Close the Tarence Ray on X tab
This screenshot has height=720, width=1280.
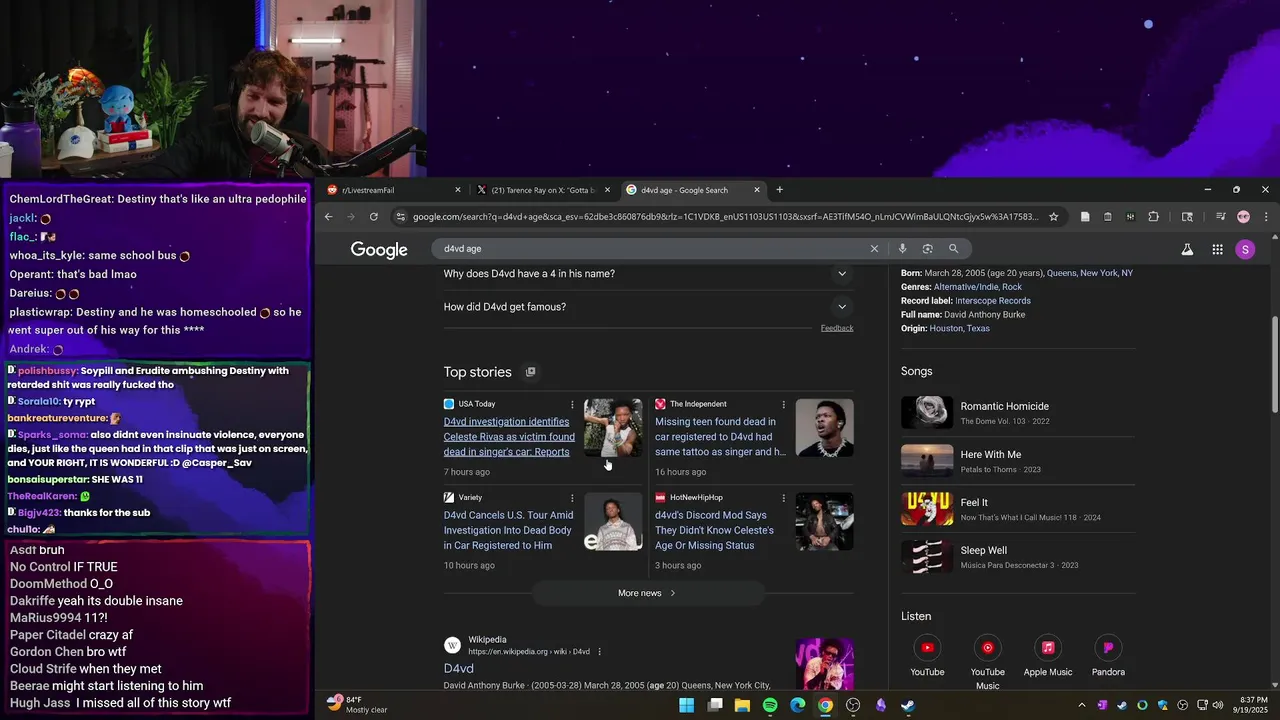coord(607,190)
